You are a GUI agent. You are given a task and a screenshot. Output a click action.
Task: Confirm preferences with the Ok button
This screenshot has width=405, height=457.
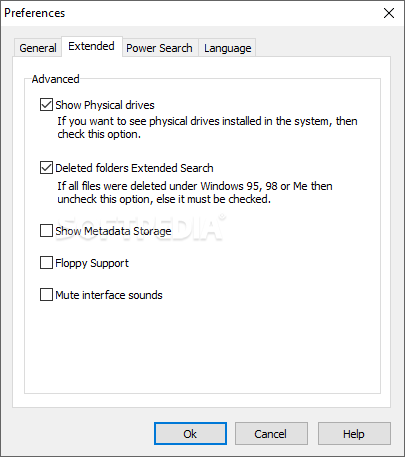tap(190, 434)
